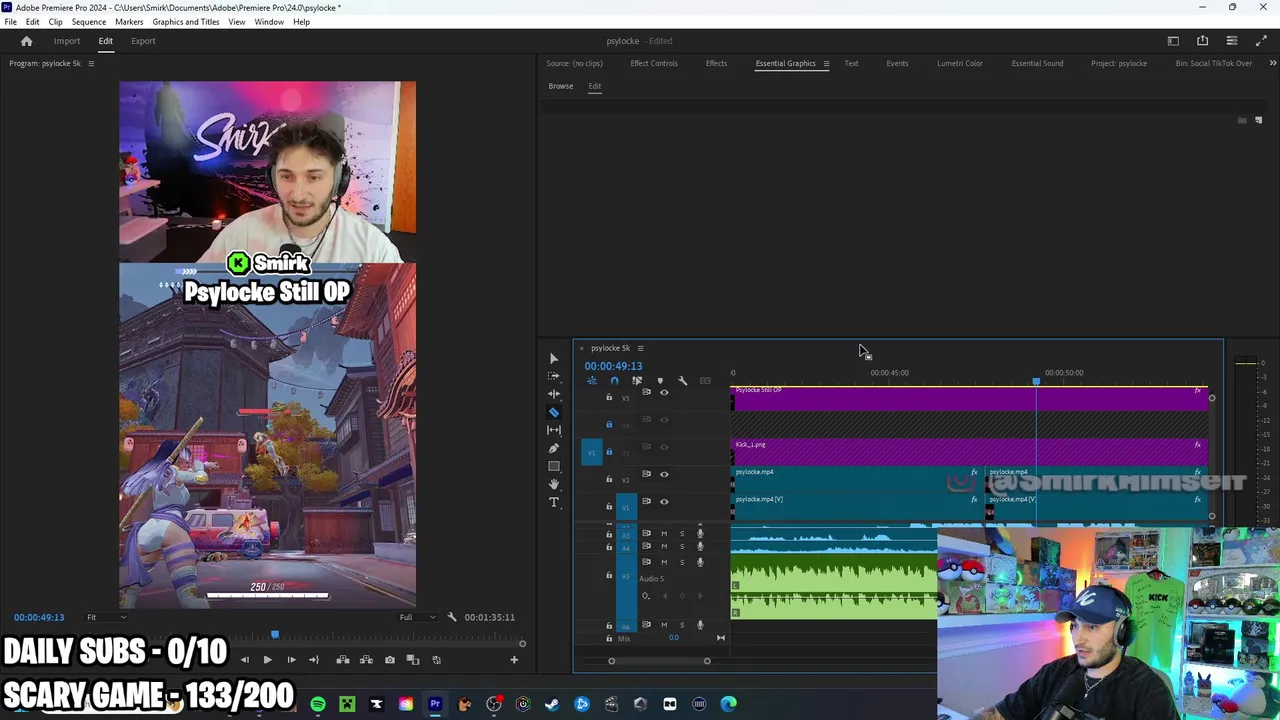1280x720 pixels.
Task: Click the Comparison View icon in the Program Monitor
Action: tap(412, 660)
